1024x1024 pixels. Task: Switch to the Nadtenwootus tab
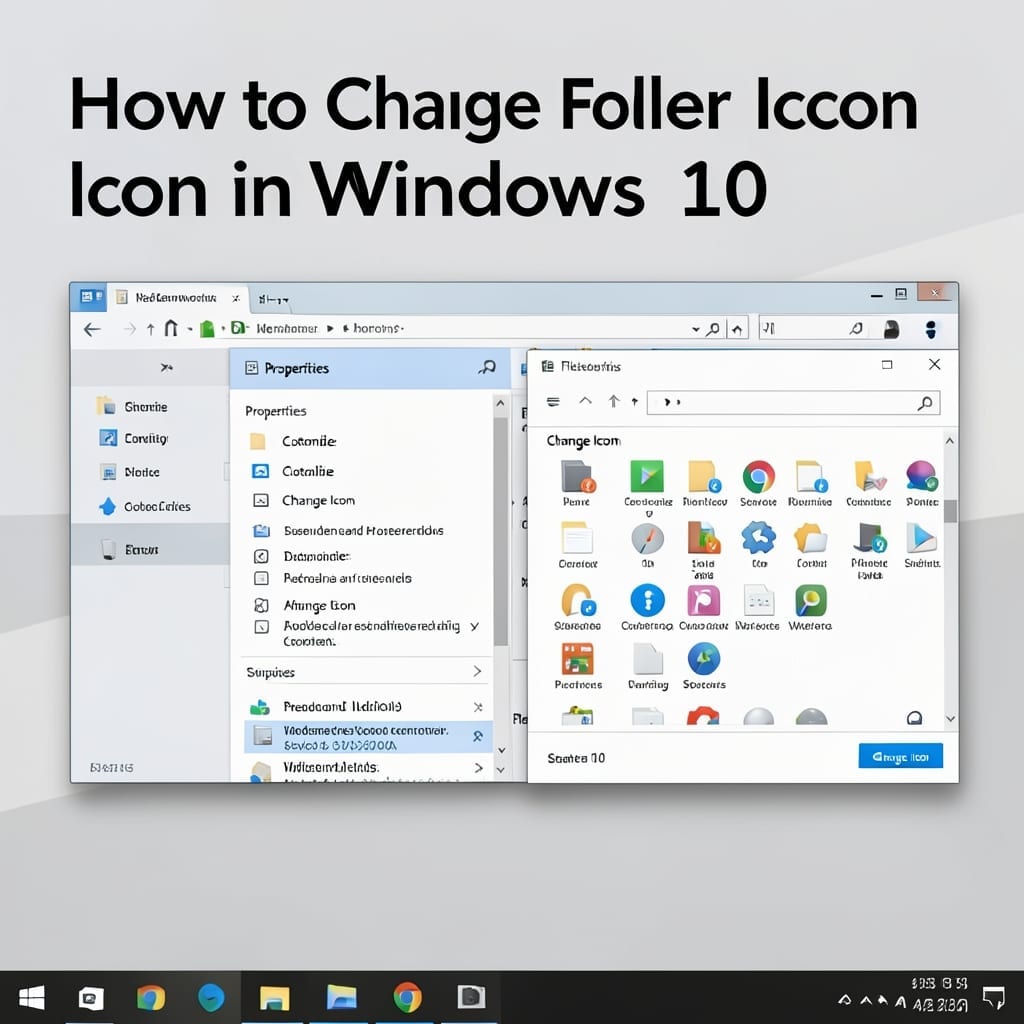point(176,298)
